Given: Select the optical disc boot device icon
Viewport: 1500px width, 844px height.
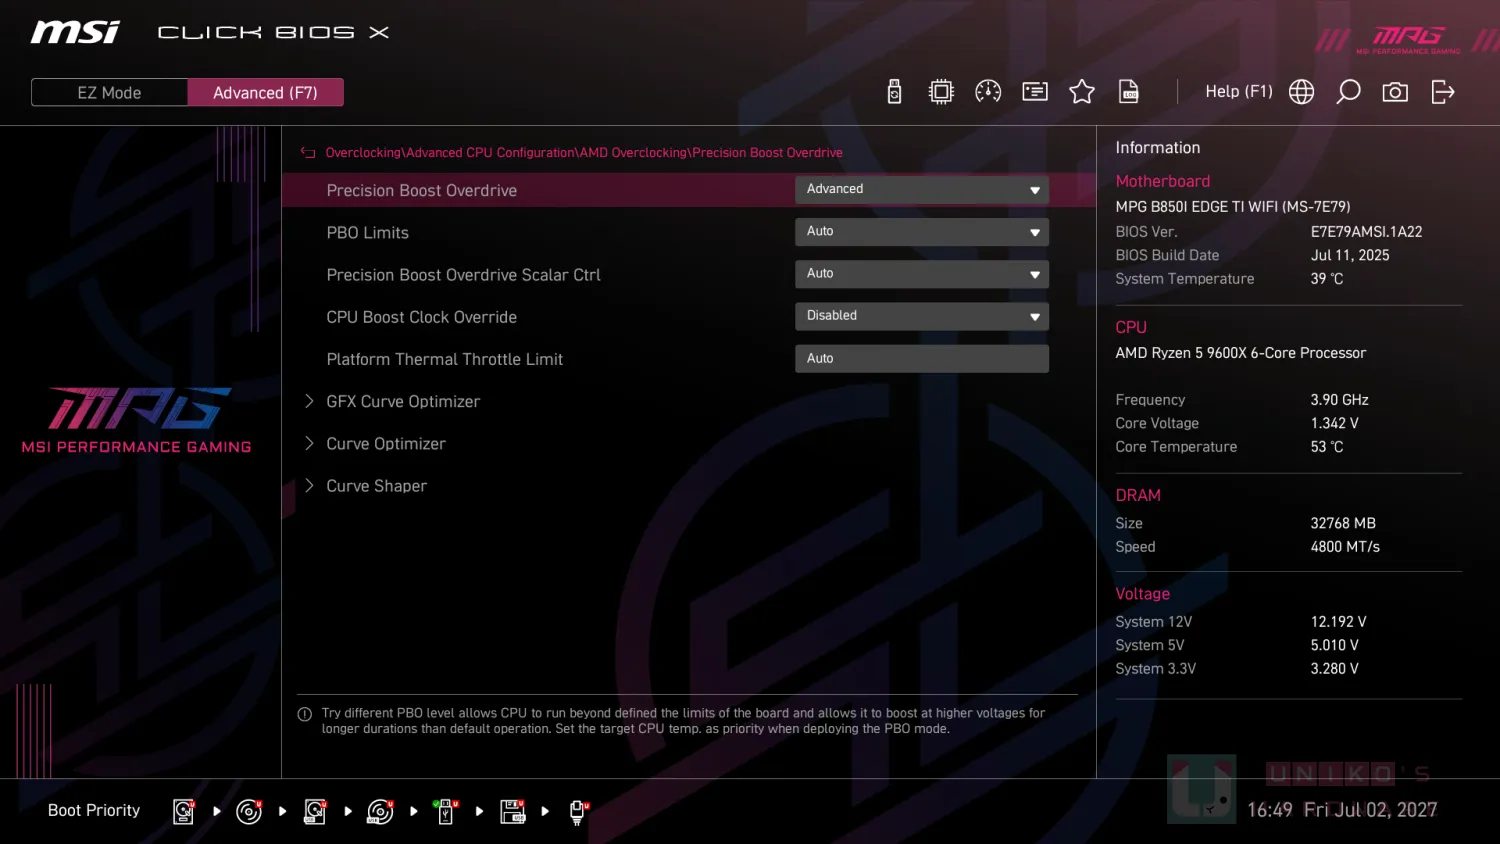Looking at the screenshot, I should (249, 811).
